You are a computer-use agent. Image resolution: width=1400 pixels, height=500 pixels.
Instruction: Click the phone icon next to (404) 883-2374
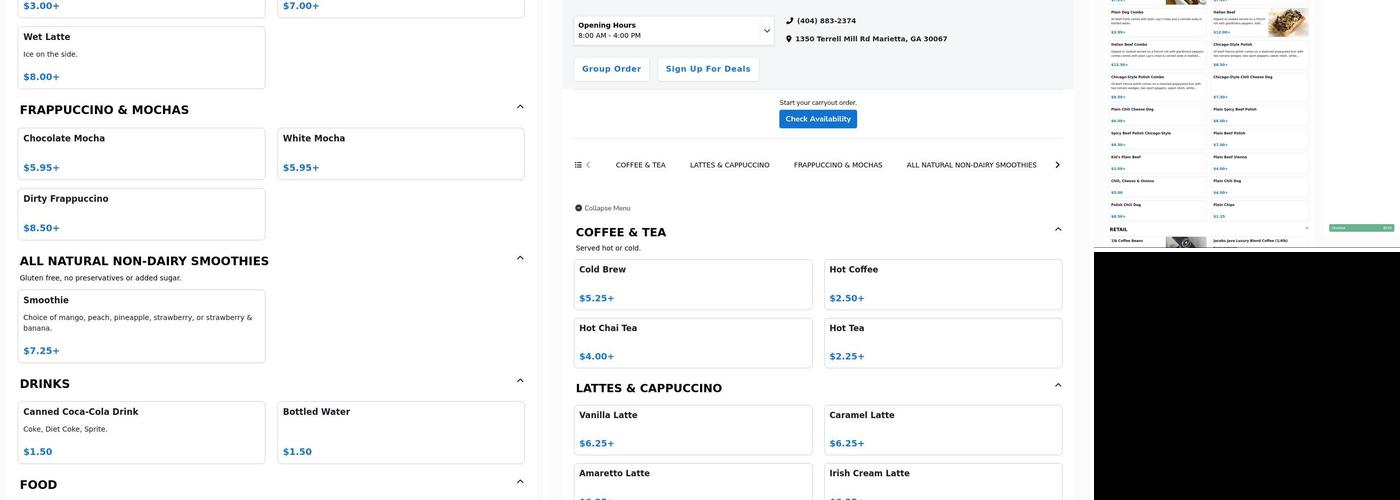point(789,21)
